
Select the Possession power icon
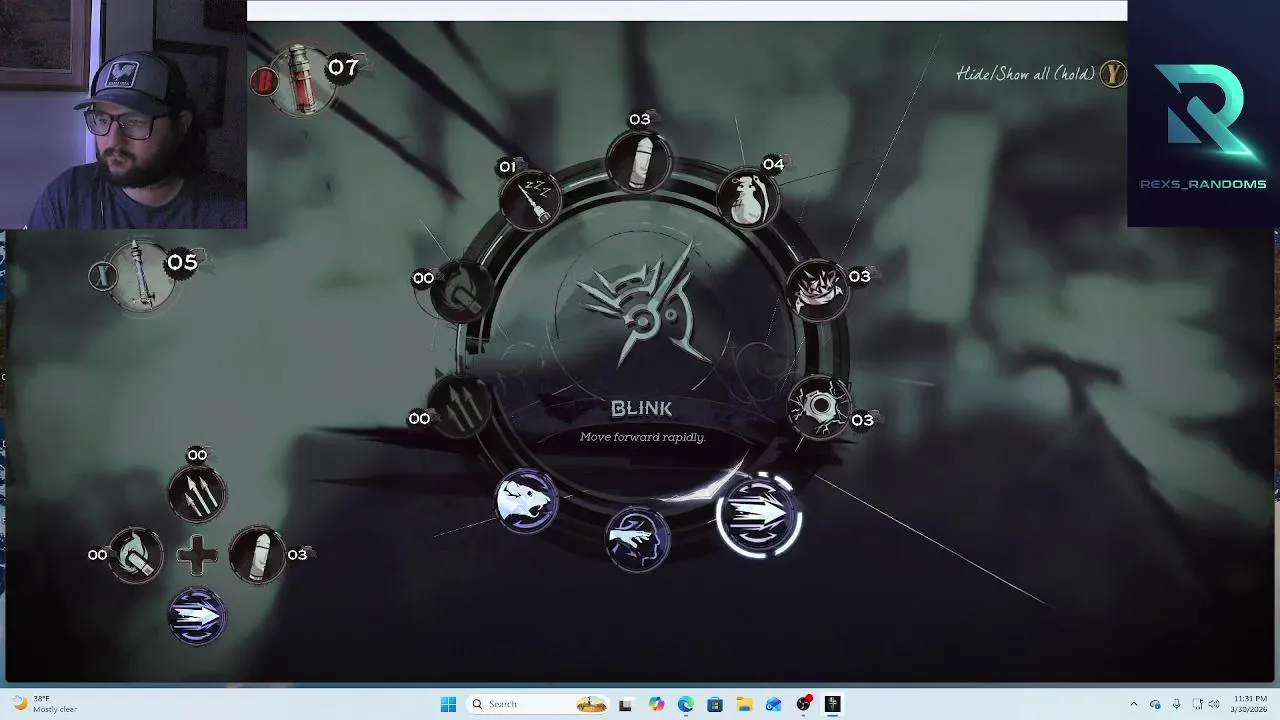[638, 537]
